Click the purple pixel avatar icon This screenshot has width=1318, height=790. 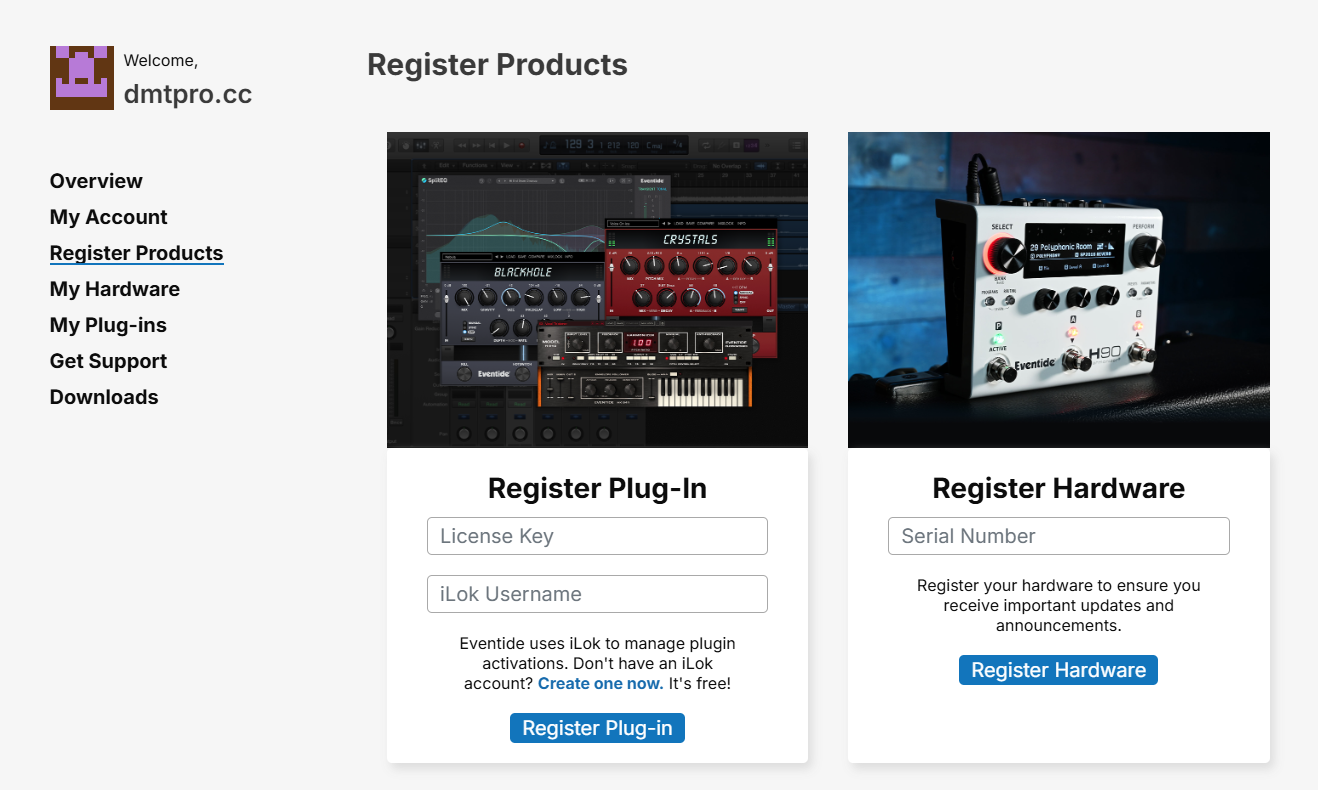click(82, 78)
